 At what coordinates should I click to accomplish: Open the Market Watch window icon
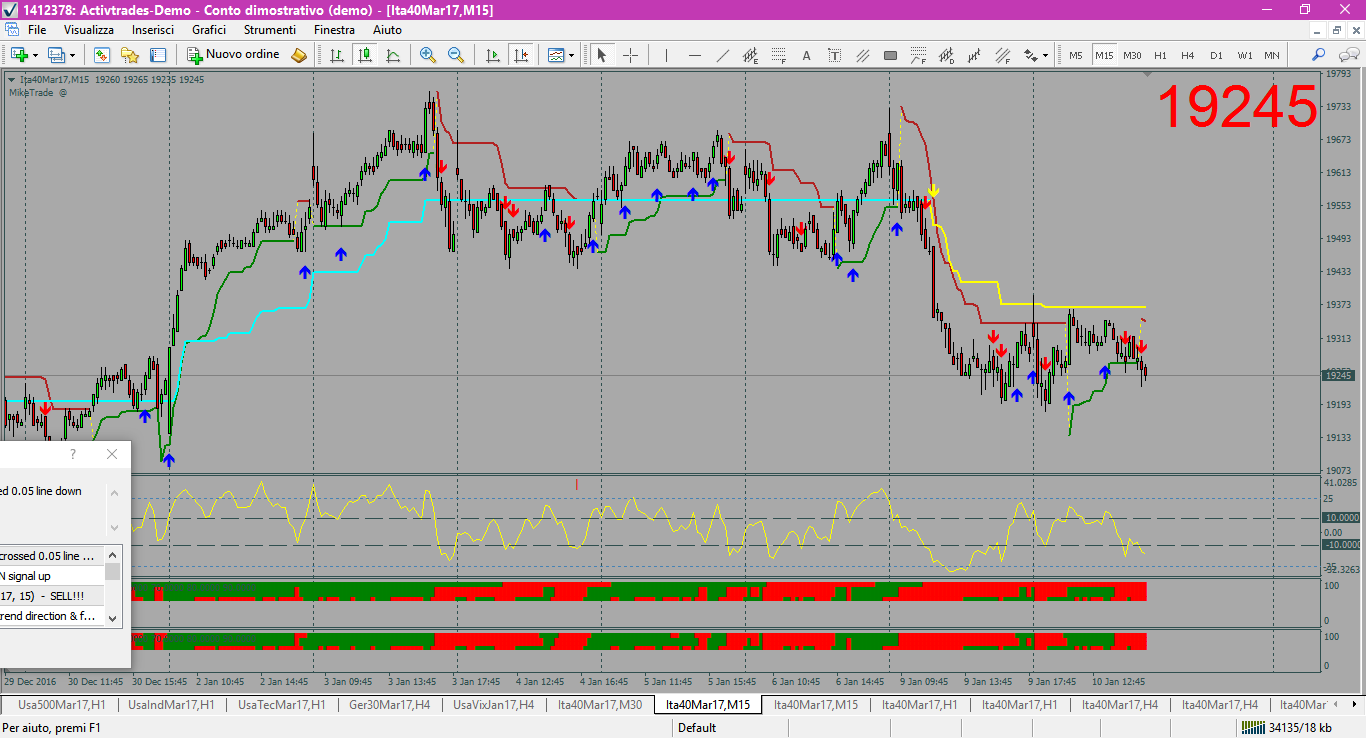[x=102, y=55]
